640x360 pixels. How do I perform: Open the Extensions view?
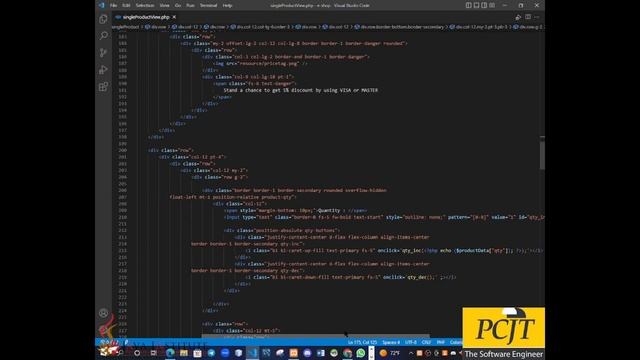pos(103,87)
